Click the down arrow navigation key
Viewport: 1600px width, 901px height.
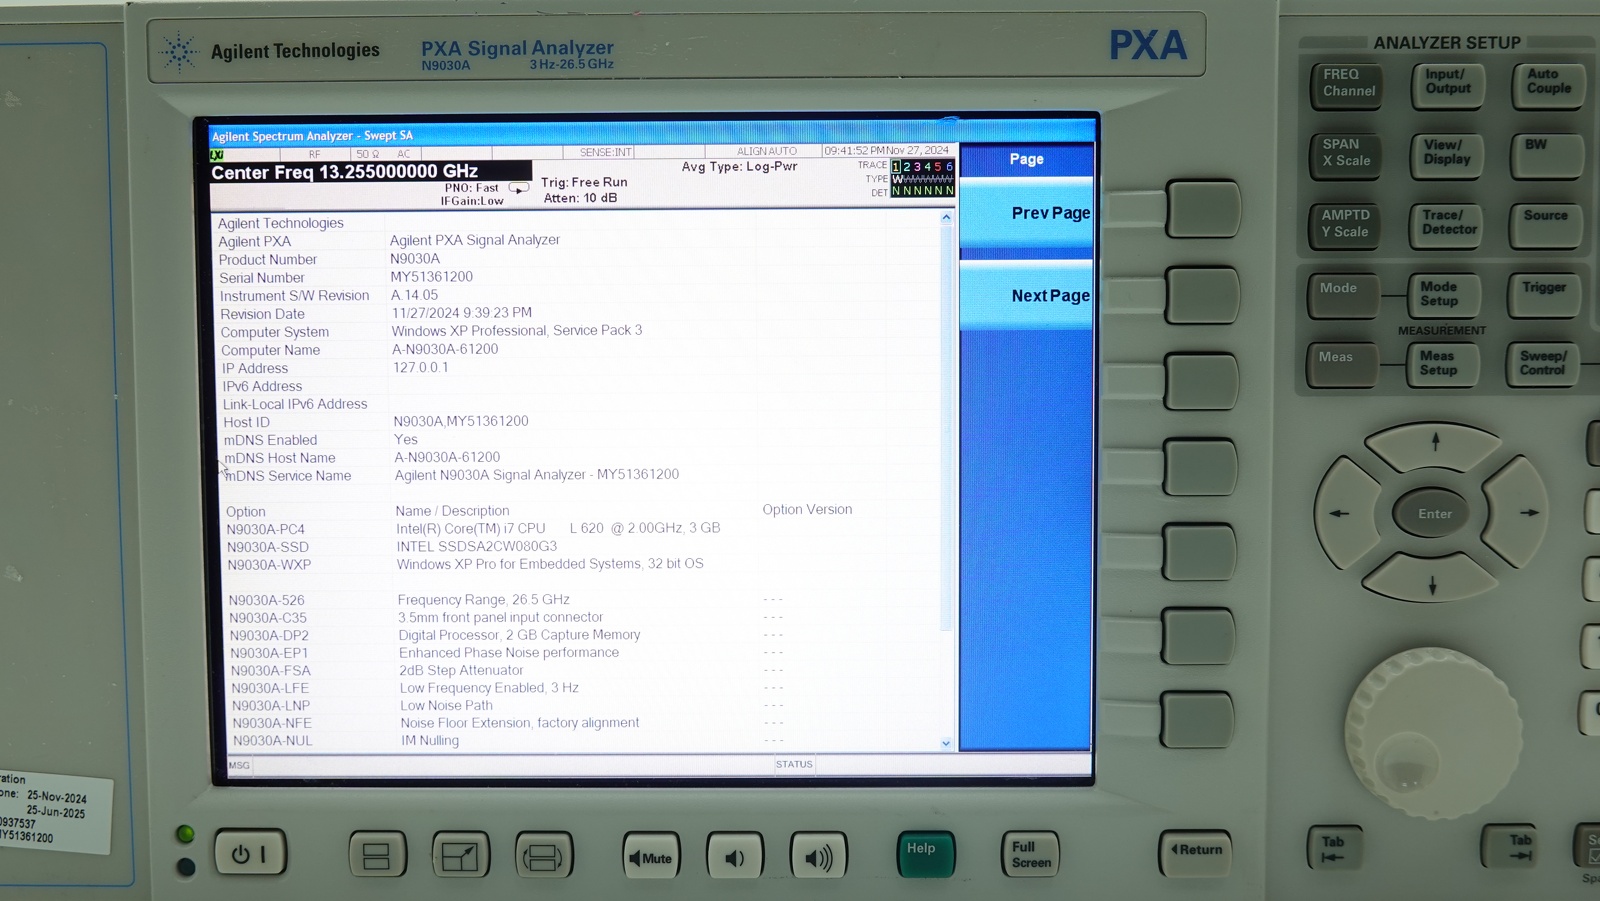click(x=1432, y=579)
